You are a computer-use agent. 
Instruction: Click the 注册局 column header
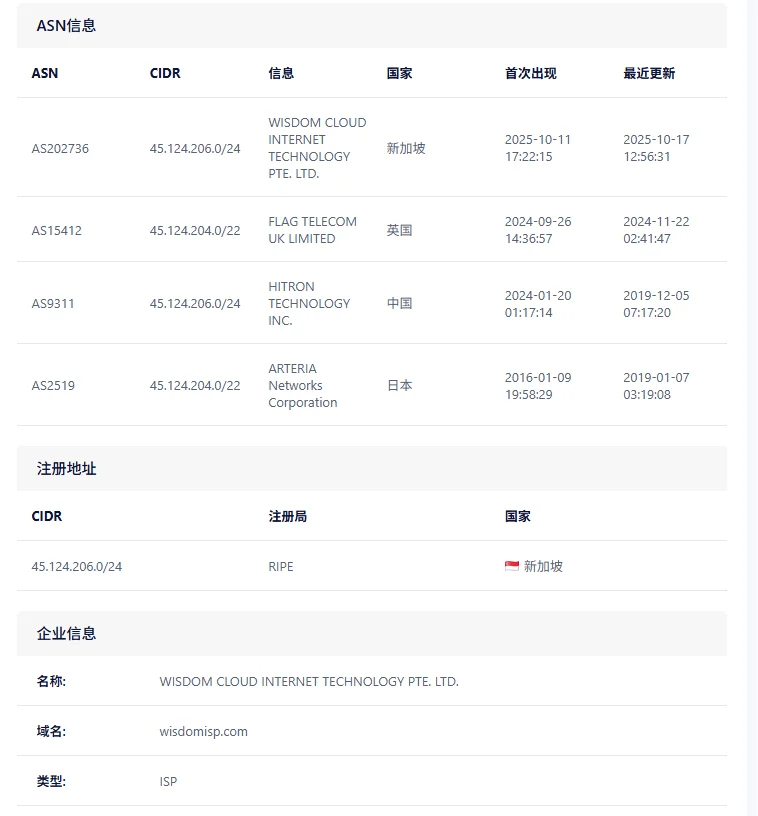pyautogui.click(x=287, y=516)
